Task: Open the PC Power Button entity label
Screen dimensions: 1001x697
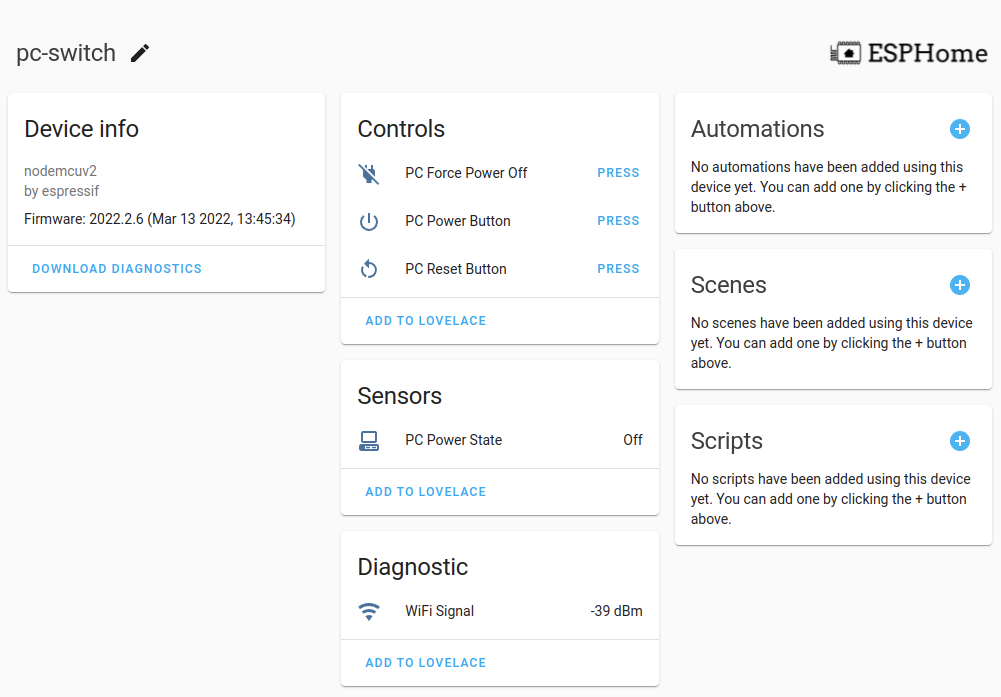Action: 458,221
